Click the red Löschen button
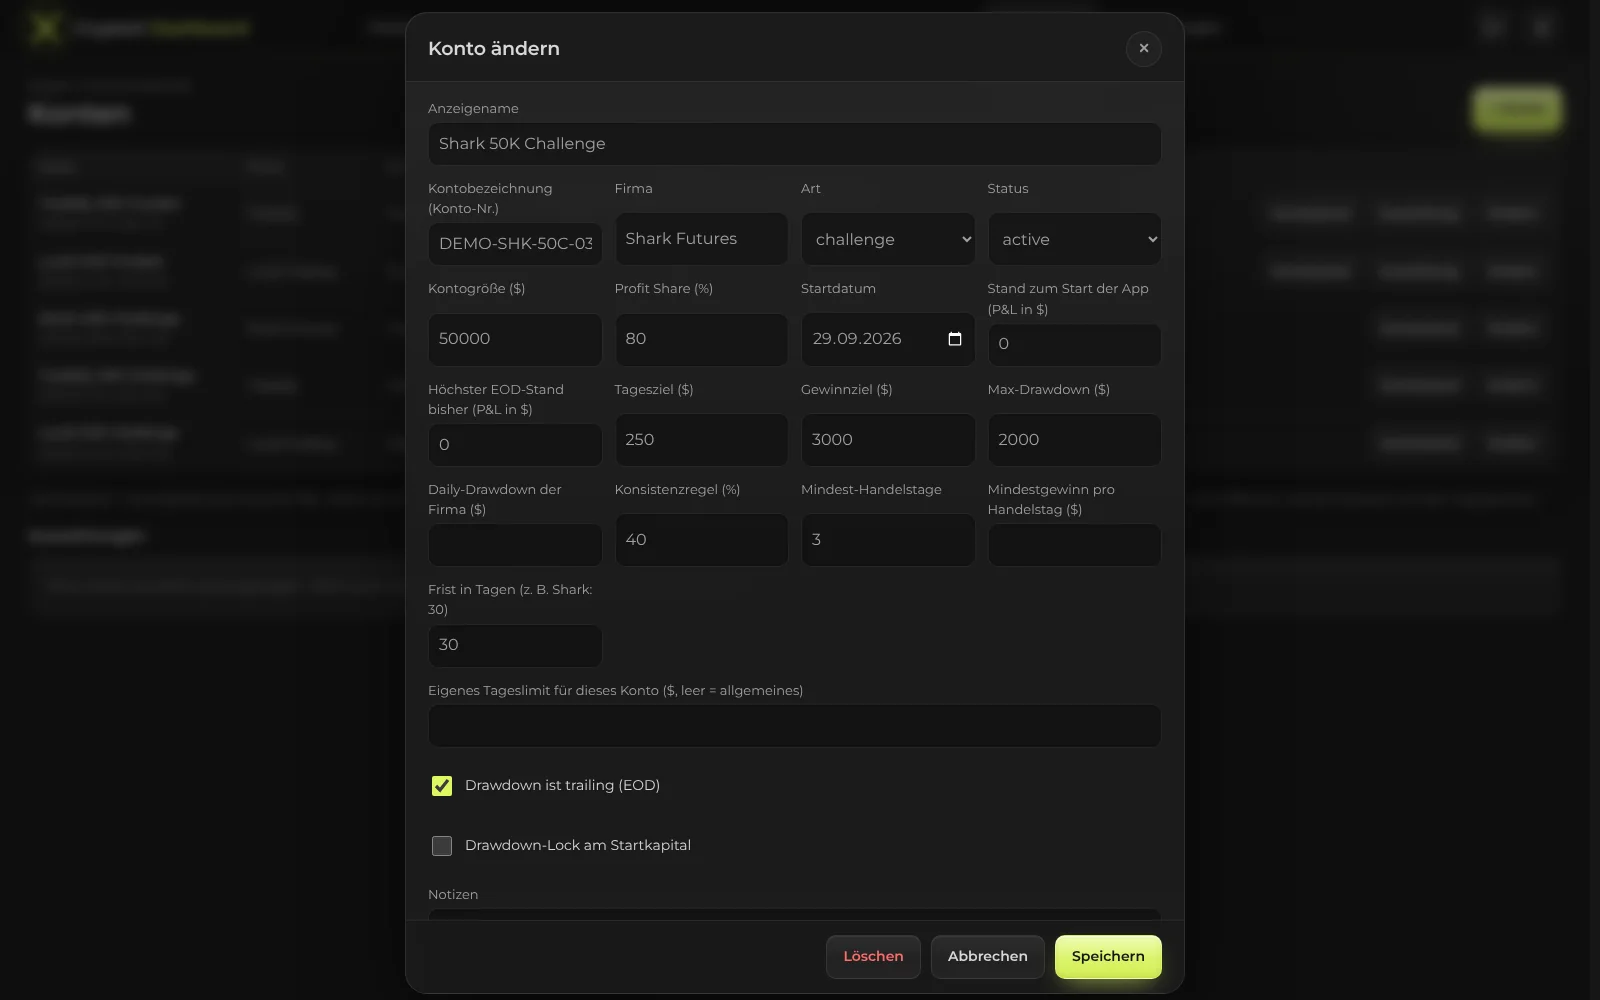This screenshot has height=1000, width=1600. (x=873, y=957)
